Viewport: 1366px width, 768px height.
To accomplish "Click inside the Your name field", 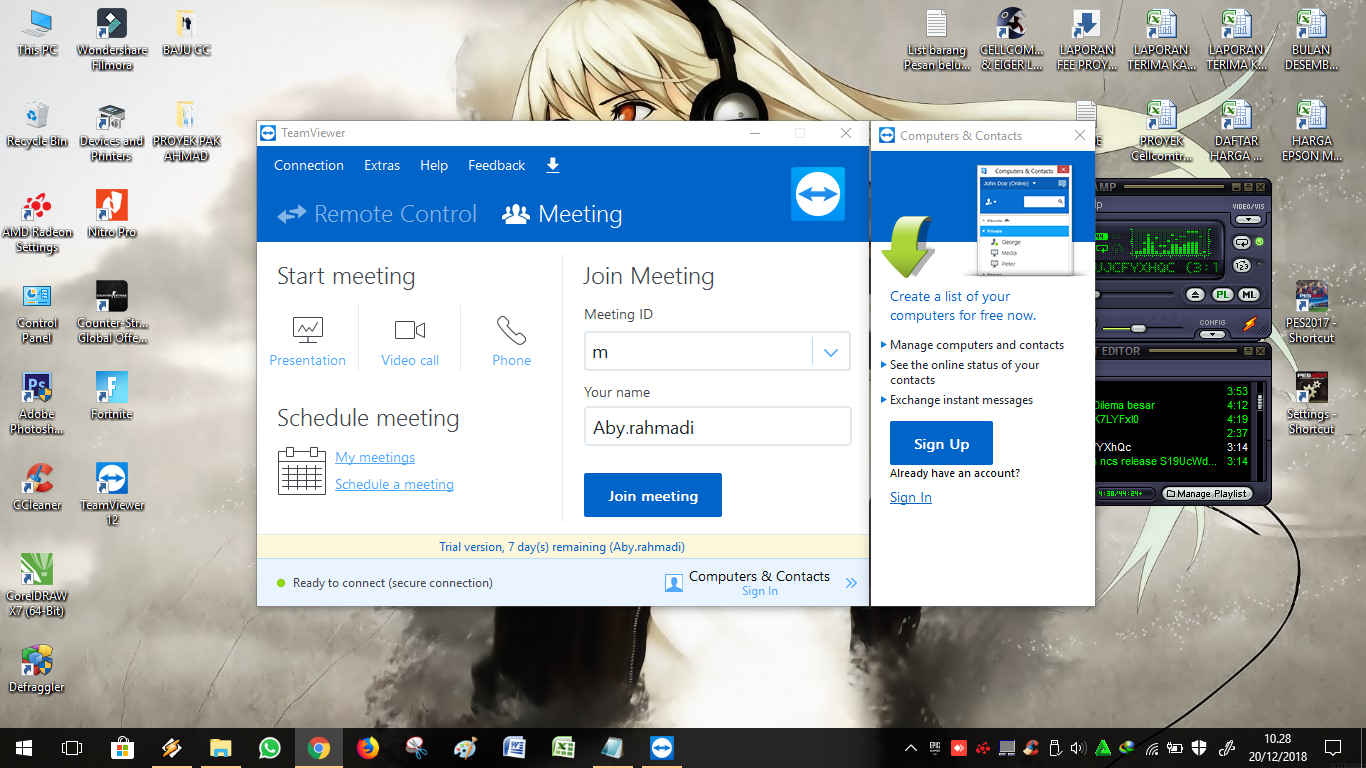I will [x=716, y=426].
